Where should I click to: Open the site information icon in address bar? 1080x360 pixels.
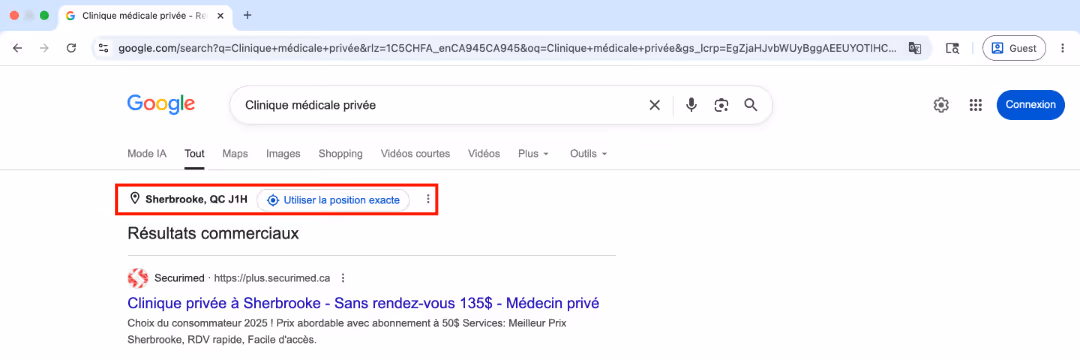(x=103, y=48)
